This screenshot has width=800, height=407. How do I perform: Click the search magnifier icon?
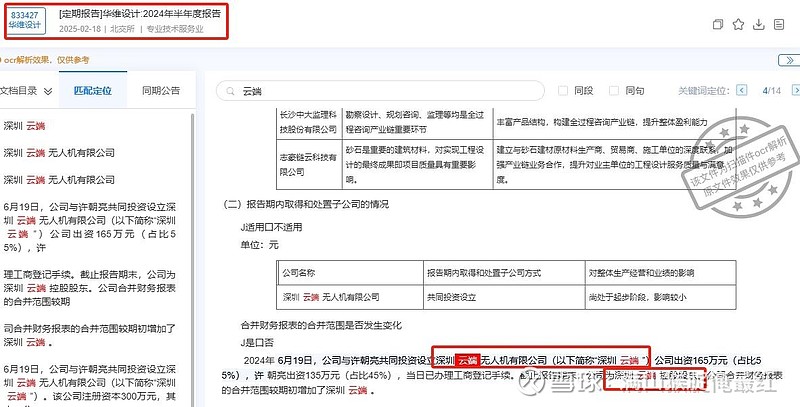[231, 91]
